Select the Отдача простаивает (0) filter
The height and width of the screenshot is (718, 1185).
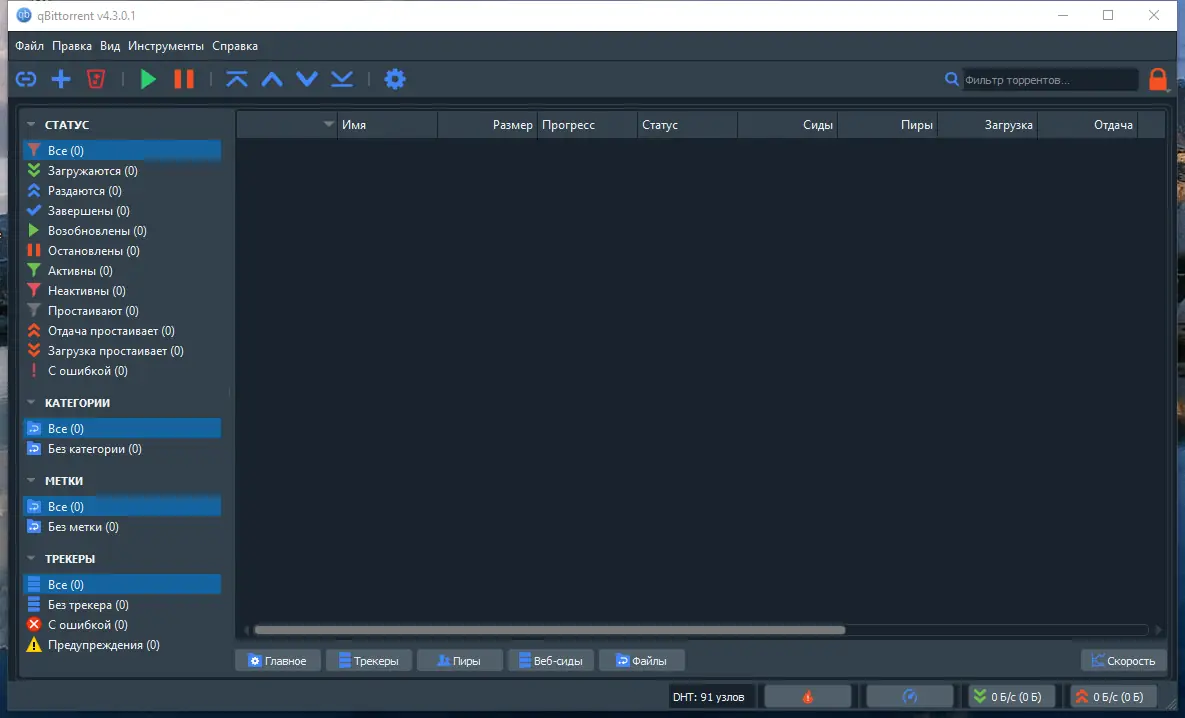click(x=122, y=331)
